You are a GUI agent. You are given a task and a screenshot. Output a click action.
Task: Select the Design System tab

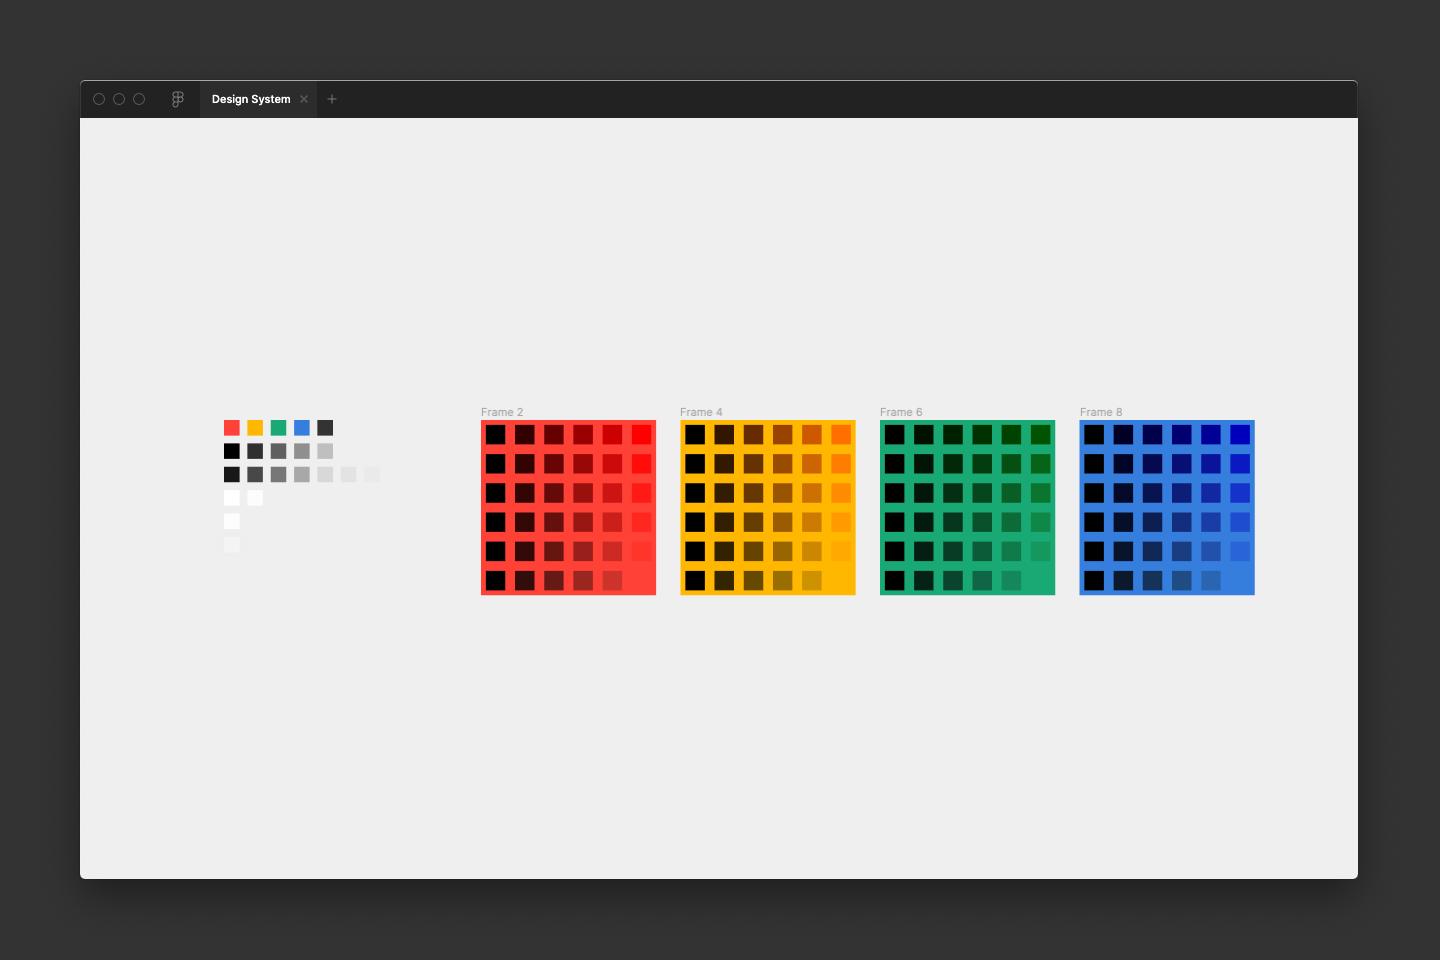click(x=250, y=99)
